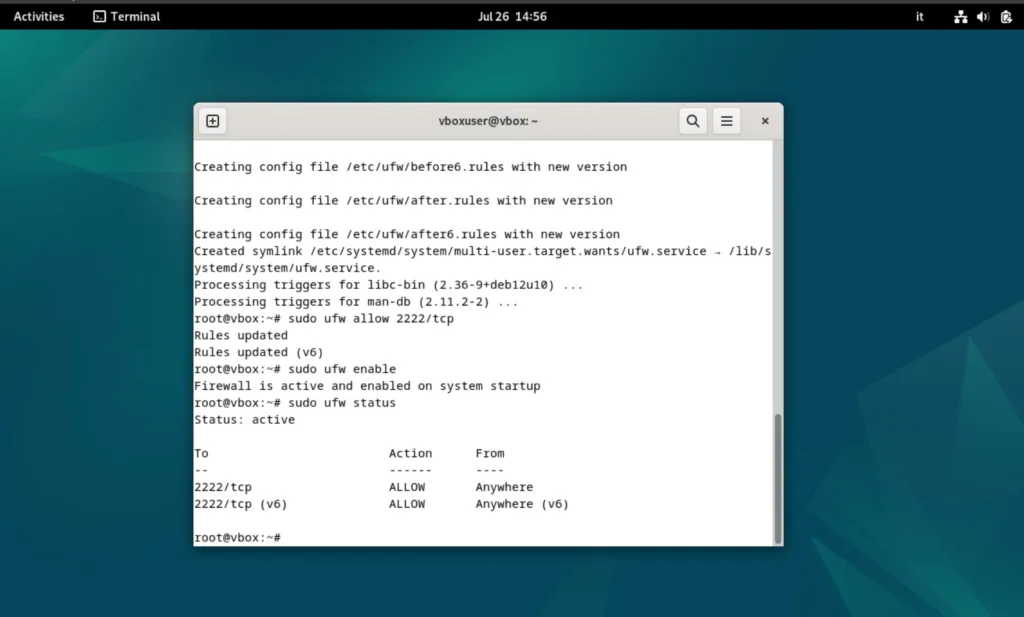This screenshot has height=617, width=1024.
Task: Open a new terminal tab
Action: point(213,121)
